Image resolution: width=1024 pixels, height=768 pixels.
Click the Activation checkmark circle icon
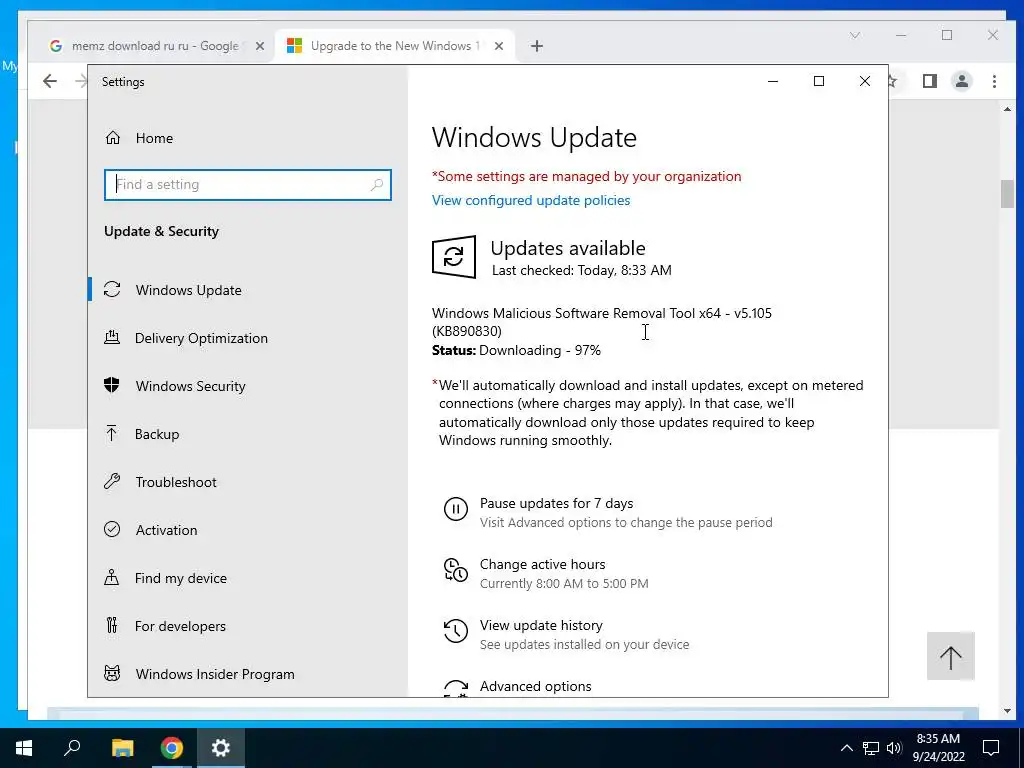pos(112,529)
